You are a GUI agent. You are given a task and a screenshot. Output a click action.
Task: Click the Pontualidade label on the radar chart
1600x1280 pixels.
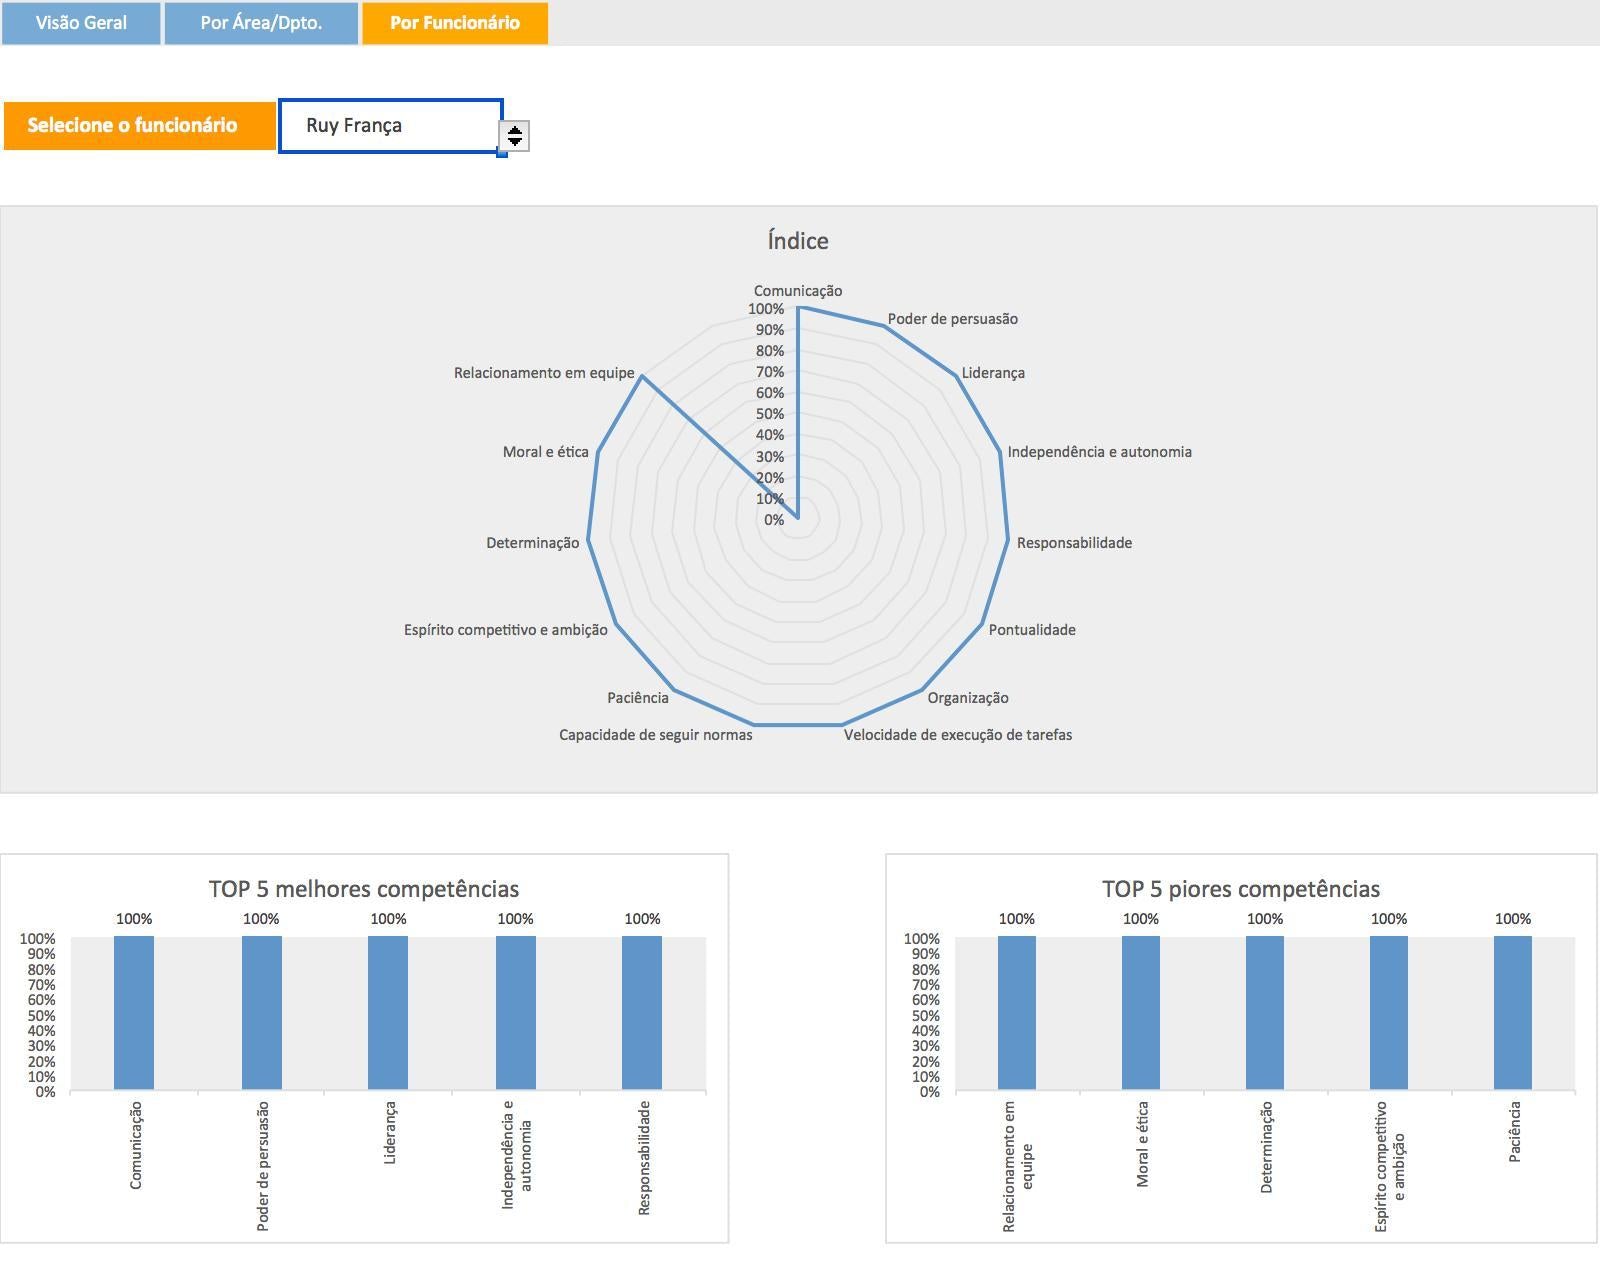[1032, 630]
